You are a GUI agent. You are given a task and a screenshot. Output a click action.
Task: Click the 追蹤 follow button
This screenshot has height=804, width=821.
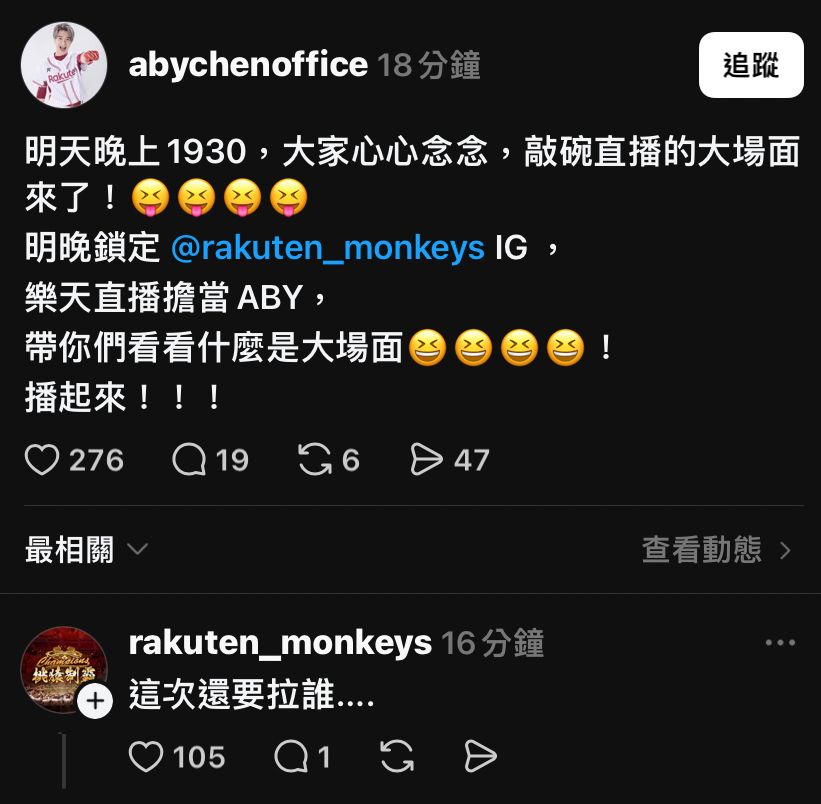[x=751, y=65]
